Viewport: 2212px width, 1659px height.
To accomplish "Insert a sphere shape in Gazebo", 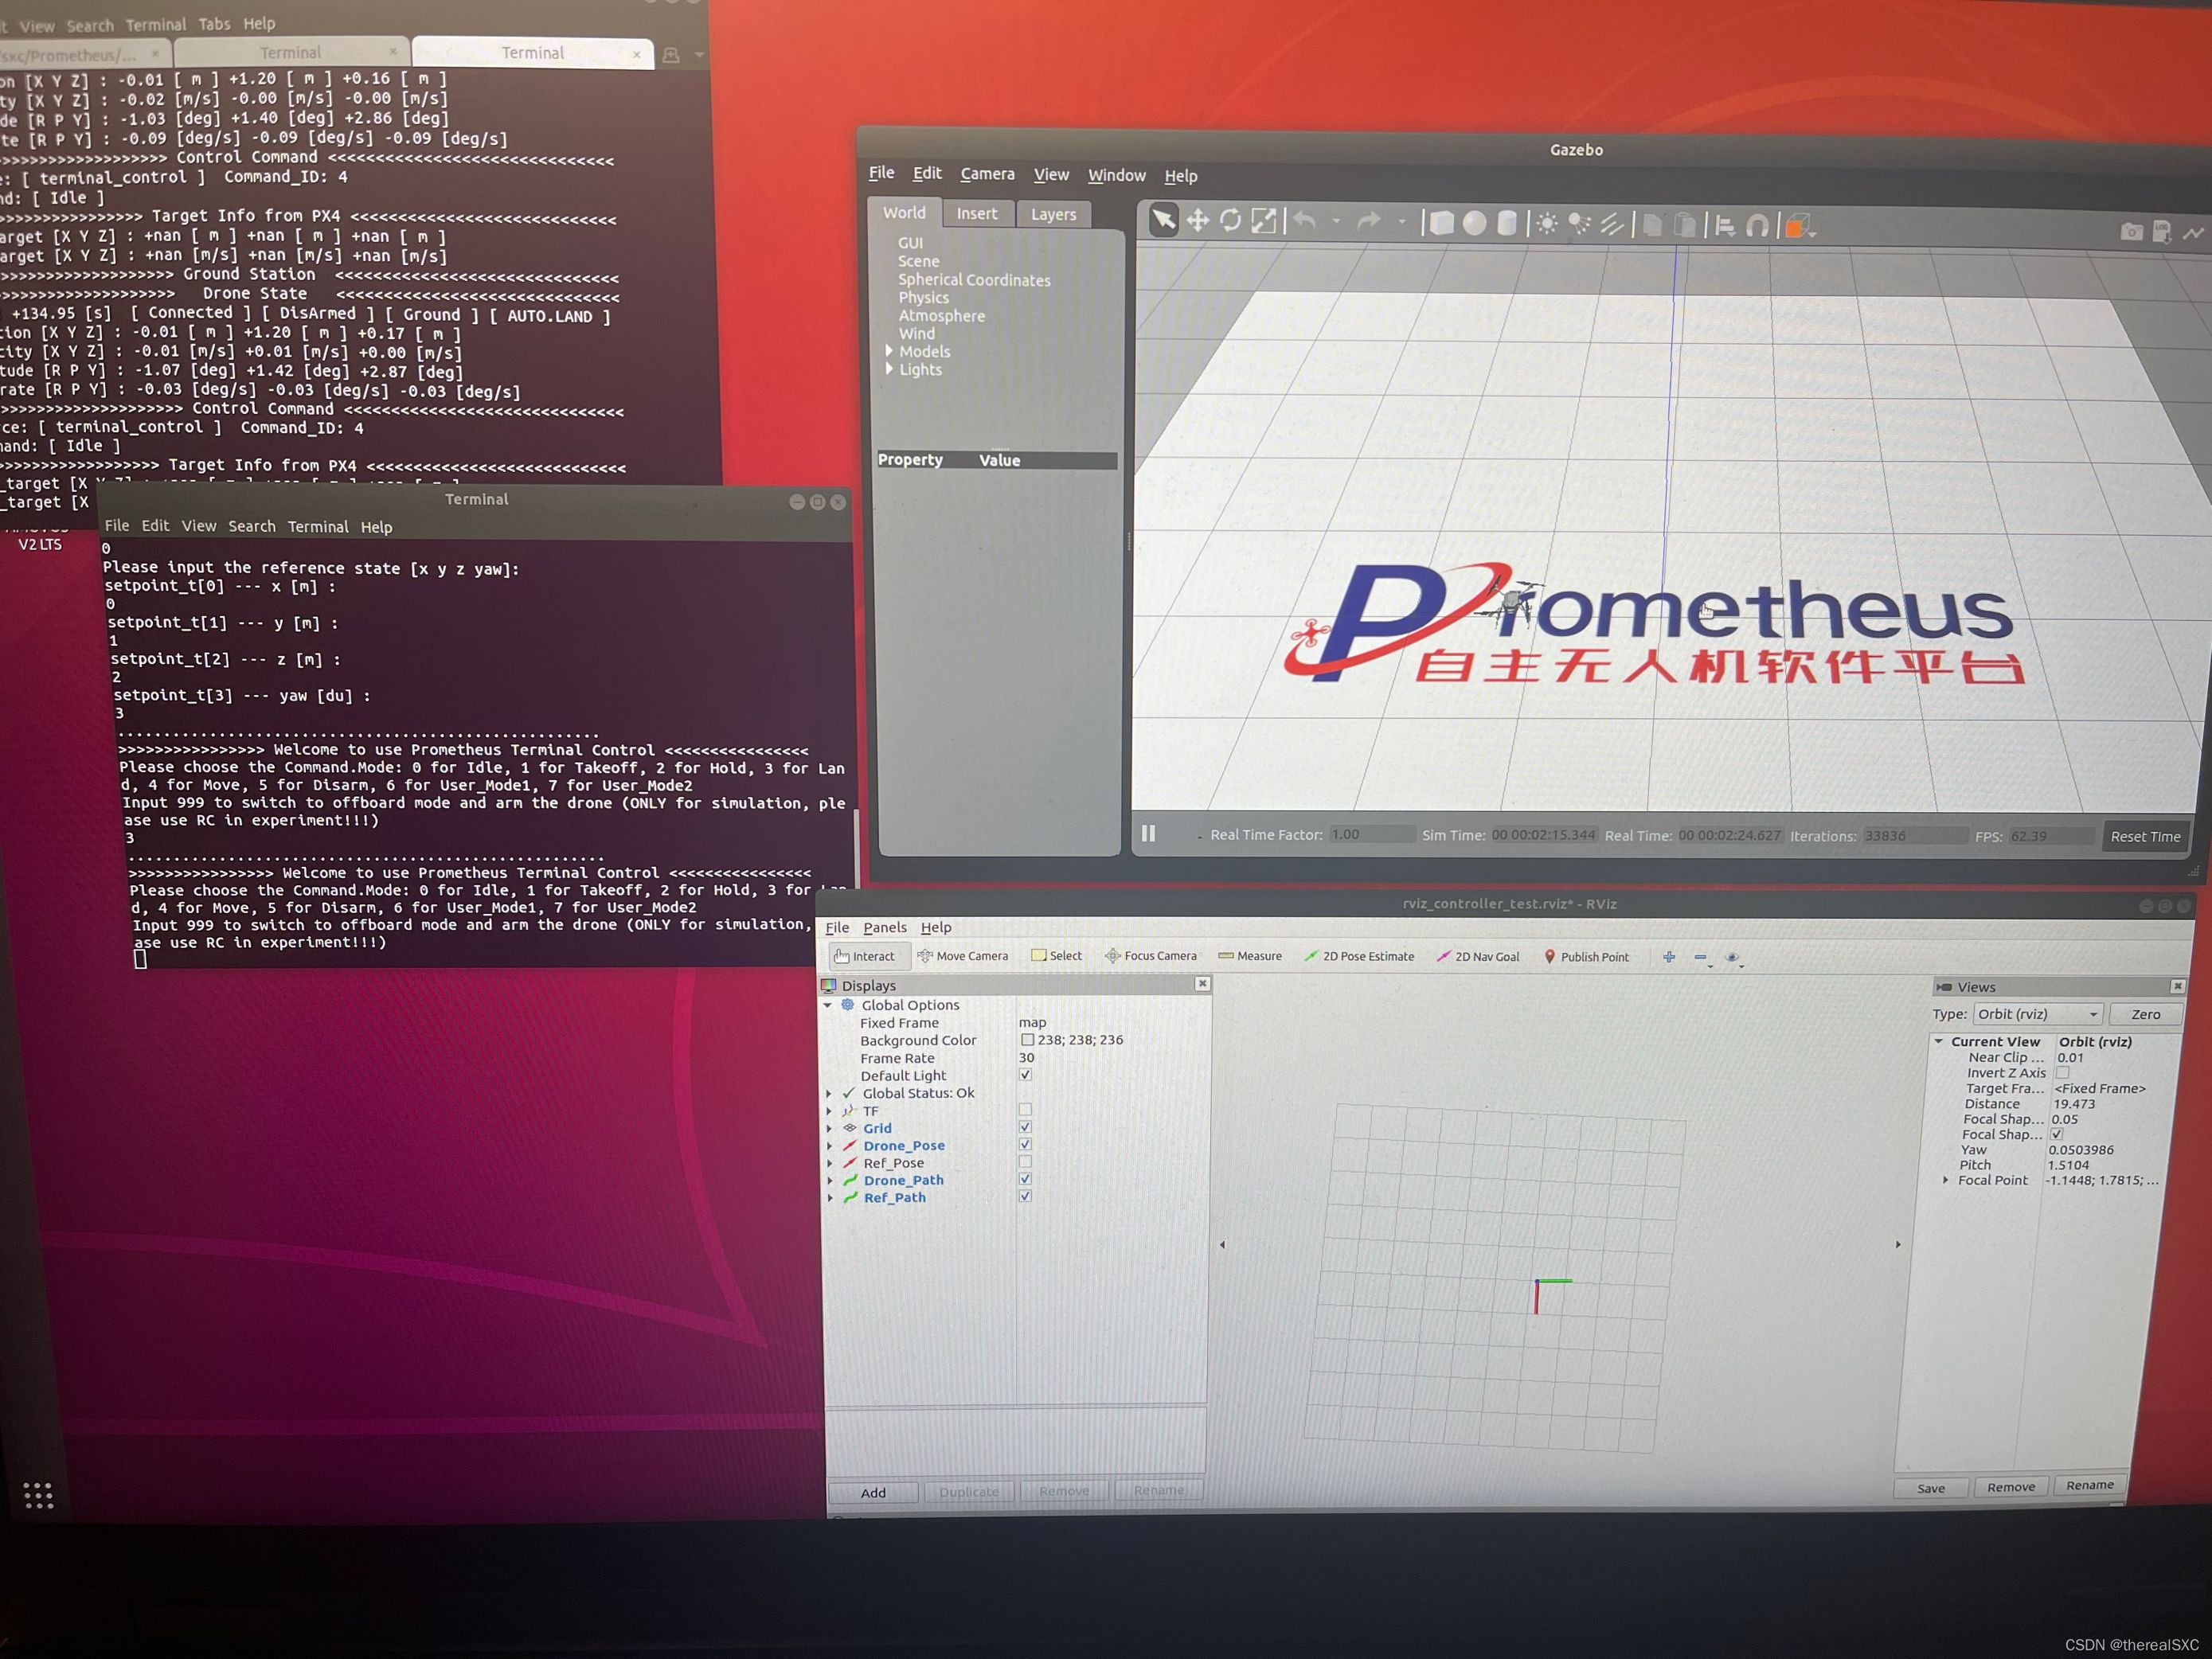I will click(1474, 224).
